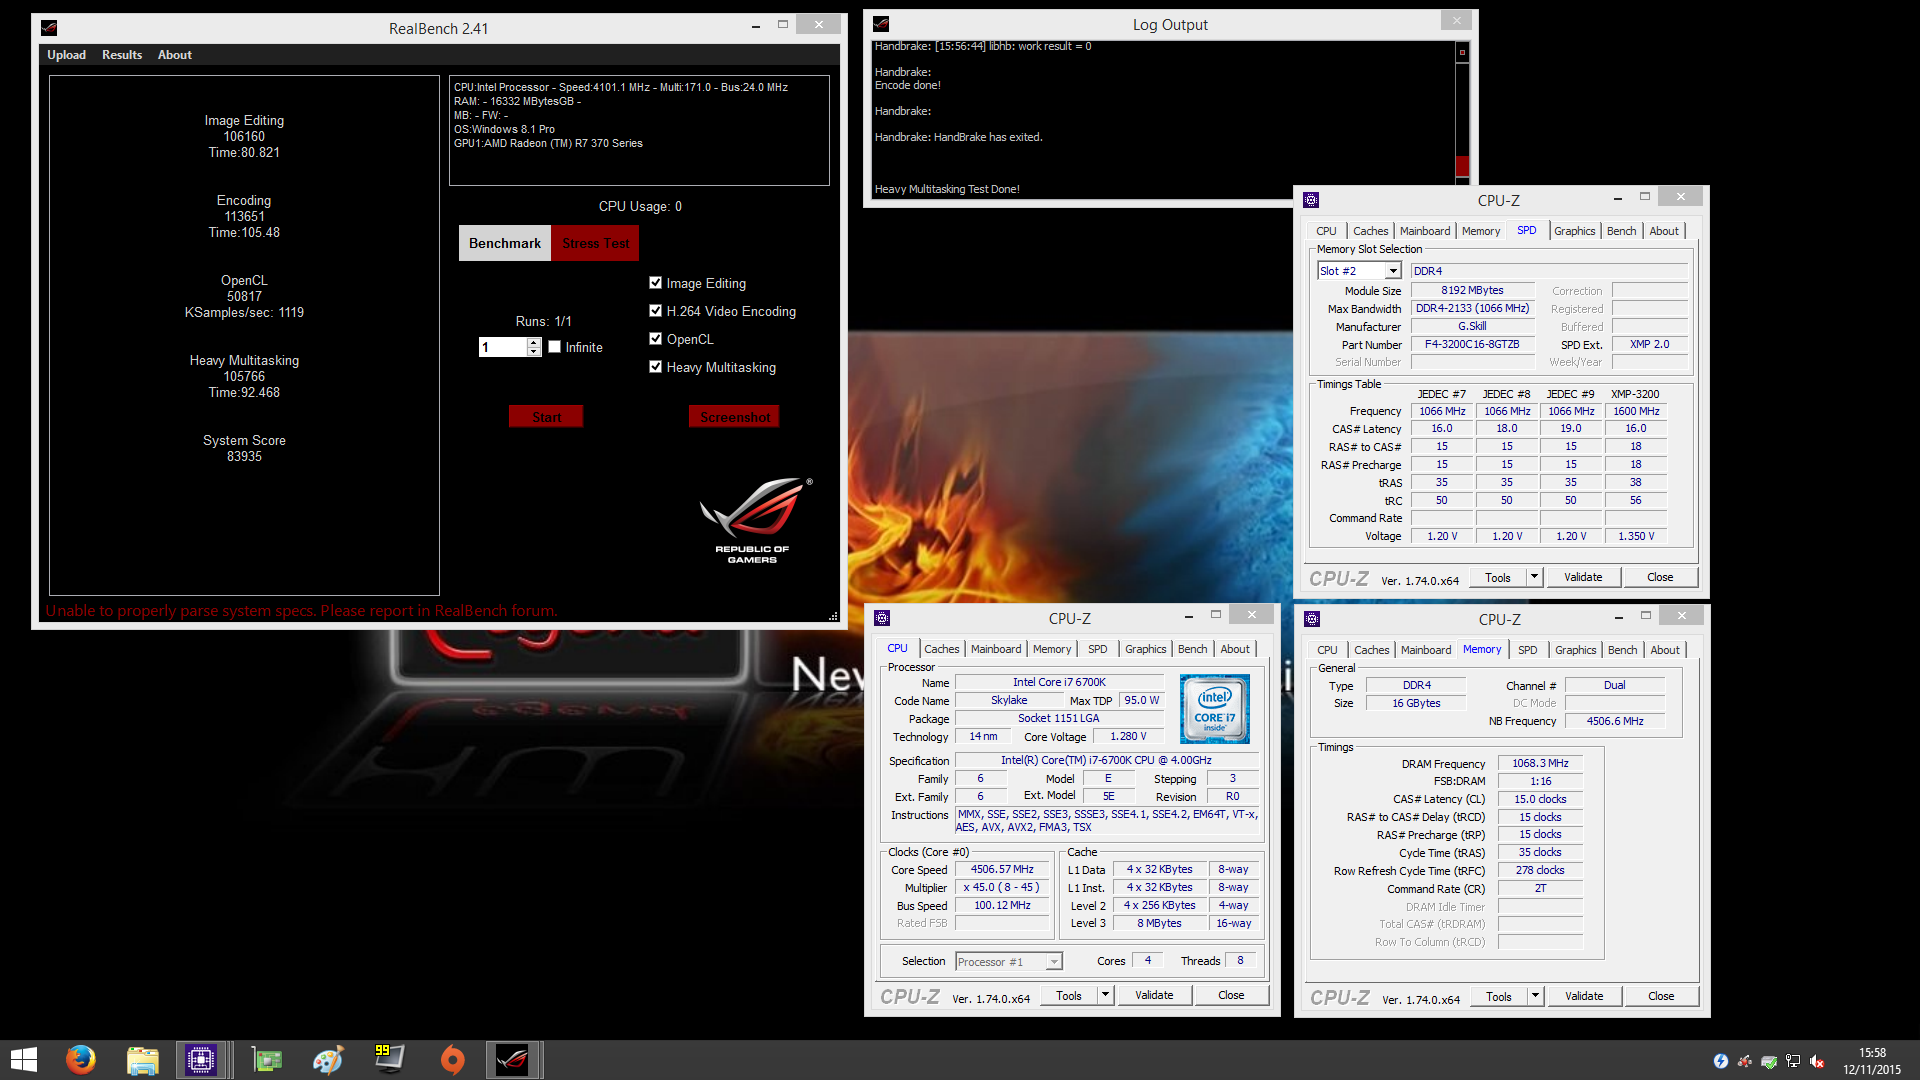Click the Log Output window title icon
1920x1080 pixels.
click(881, 24)
